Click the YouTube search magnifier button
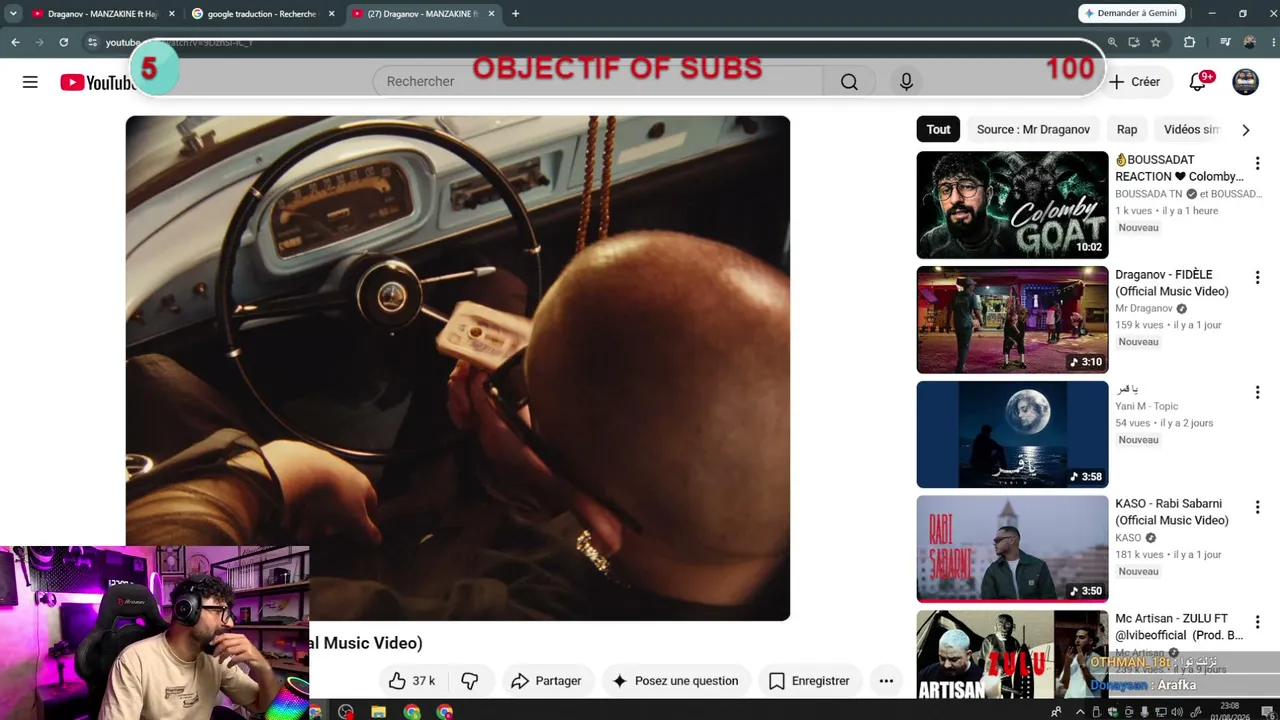This screenshot has width=1280, height=720. [849, 82]
